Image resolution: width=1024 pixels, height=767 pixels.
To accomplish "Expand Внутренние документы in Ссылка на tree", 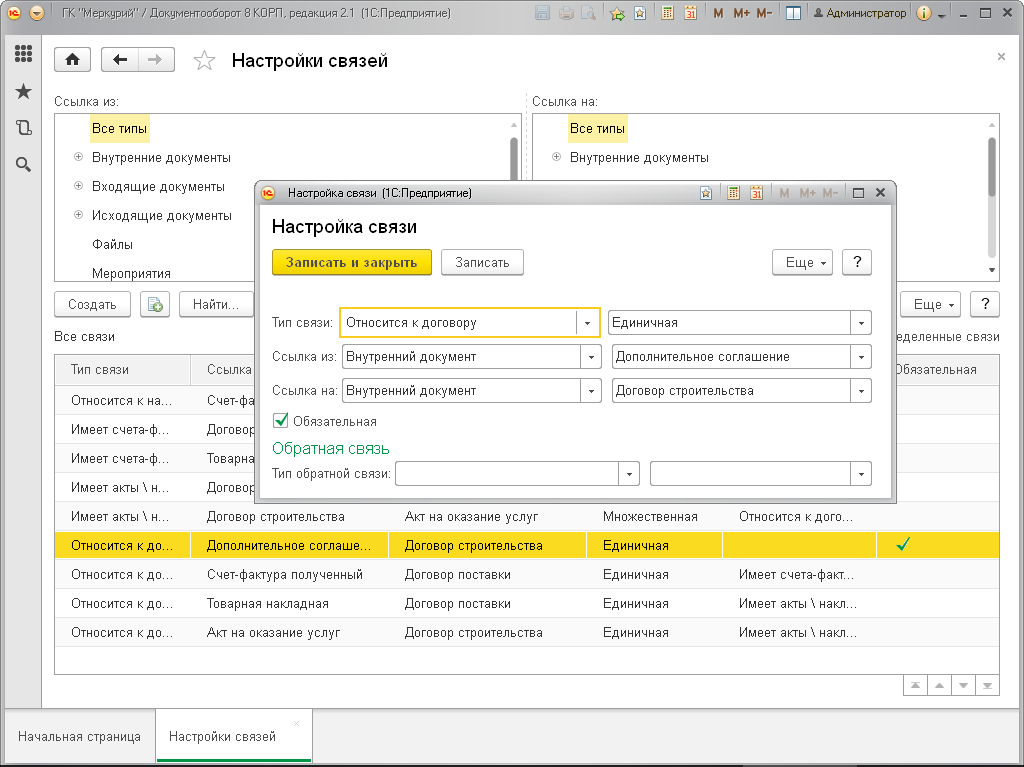I will click(x=556, y=157).
